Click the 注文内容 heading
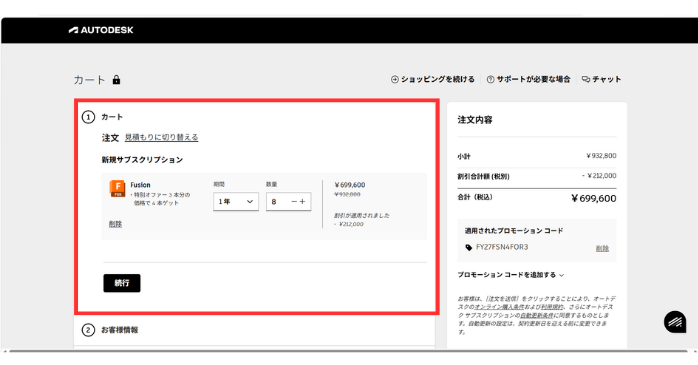Image resolution: width=698 pixels, height=365 pixels. point(475,120)
